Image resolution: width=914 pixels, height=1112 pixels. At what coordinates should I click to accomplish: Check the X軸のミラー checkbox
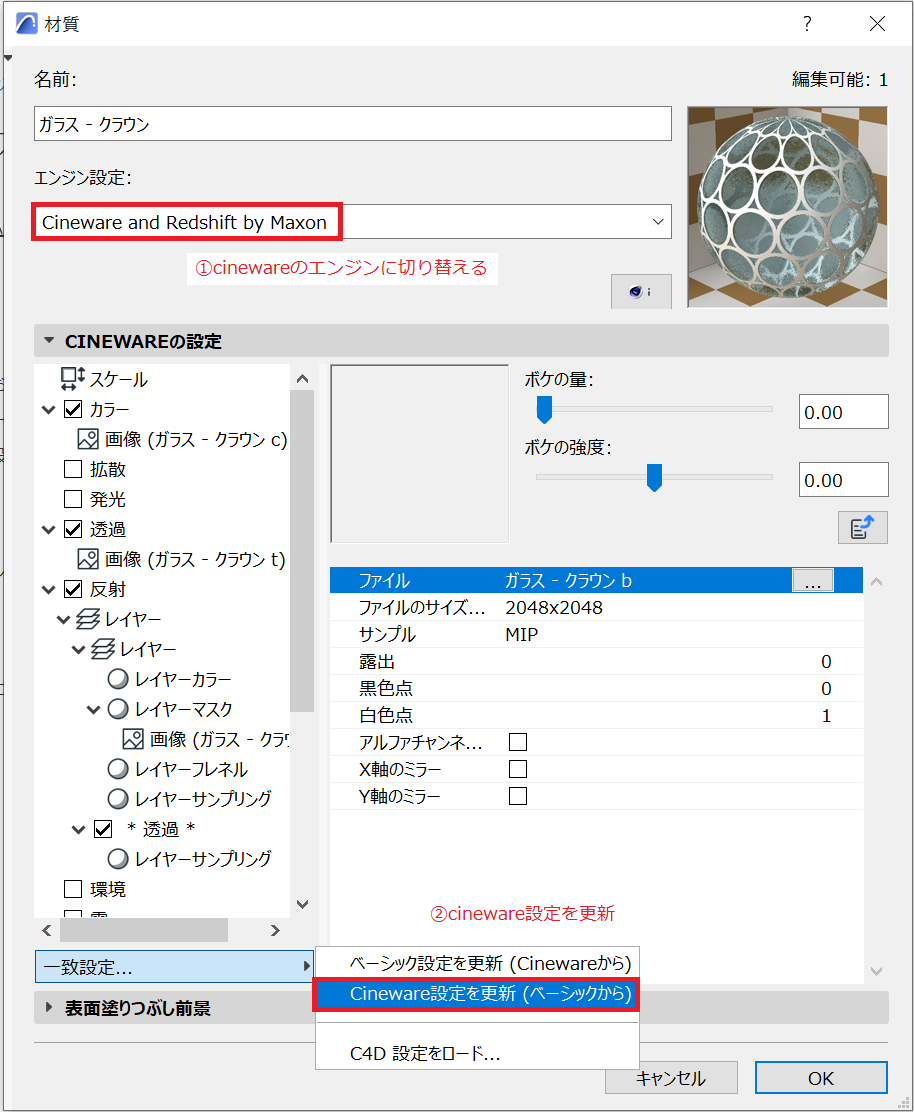pos(518,769)
